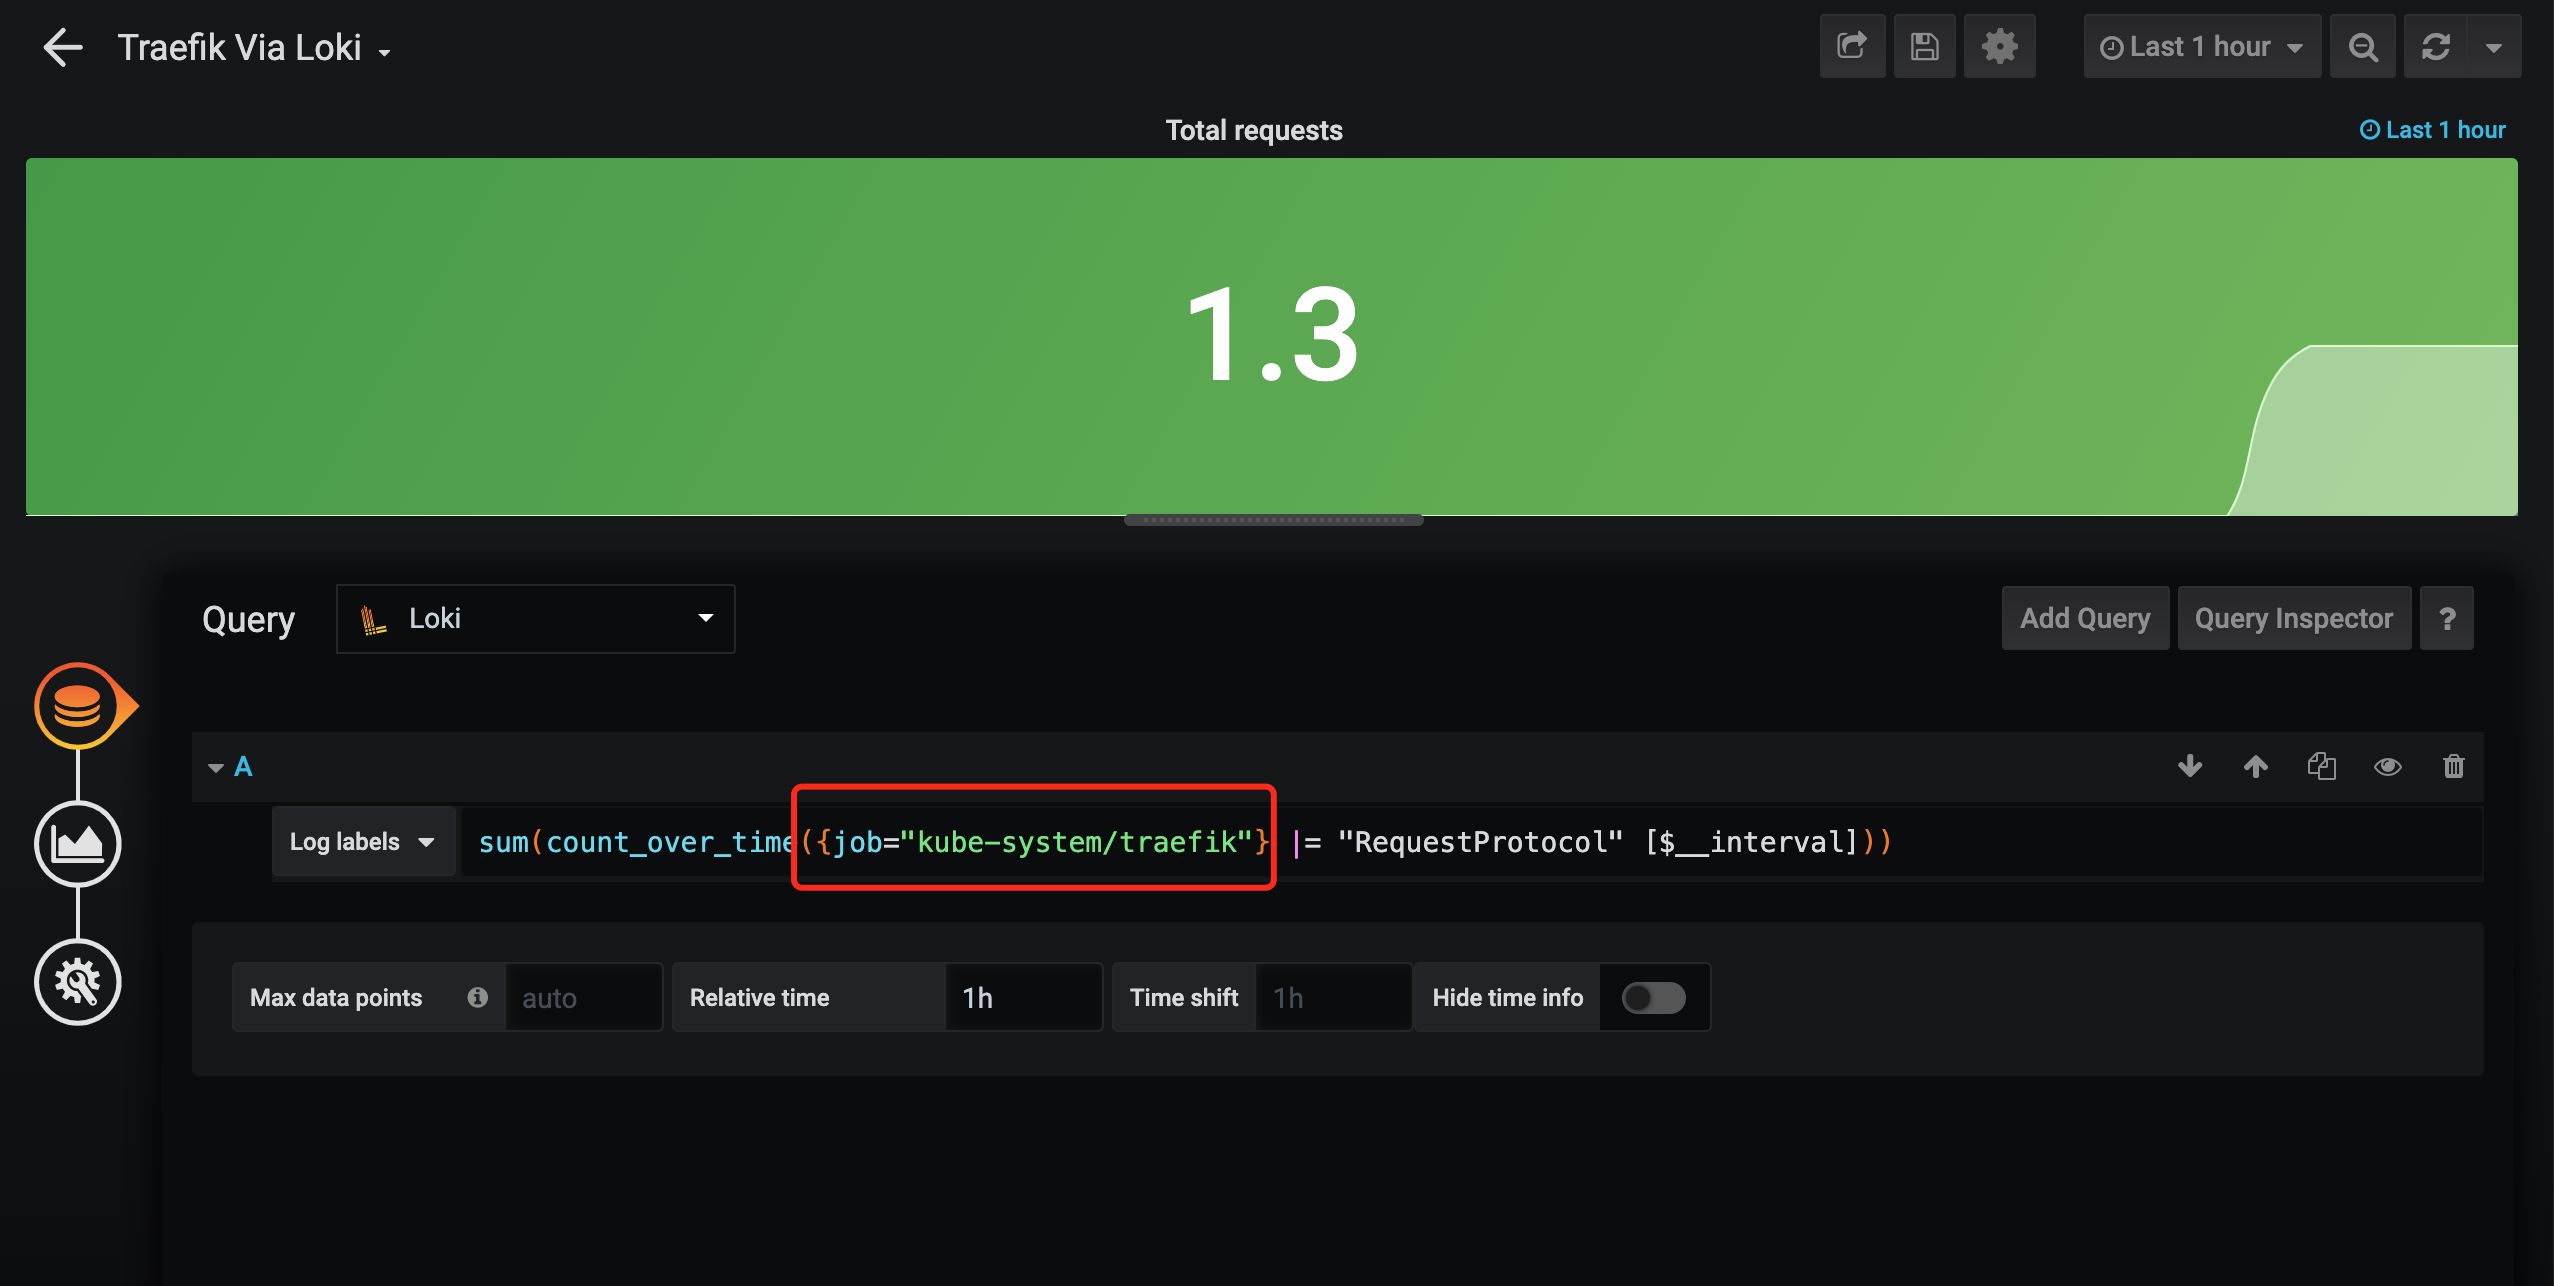
Task: Open the Query Inspector
Action: click(x=2294, y=618)
